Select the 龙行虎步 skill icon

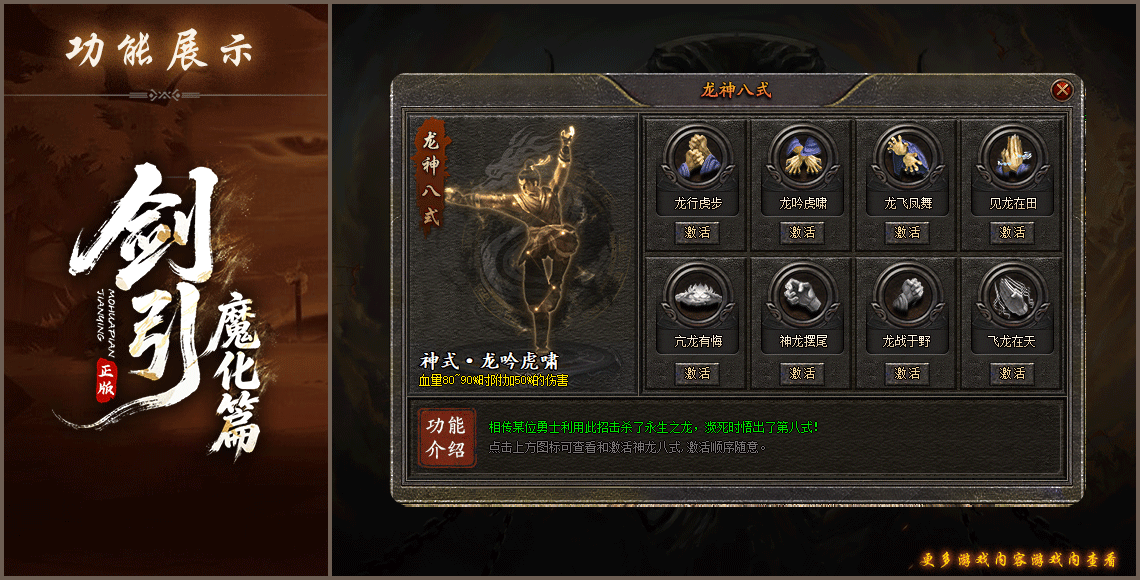[697, 157]
